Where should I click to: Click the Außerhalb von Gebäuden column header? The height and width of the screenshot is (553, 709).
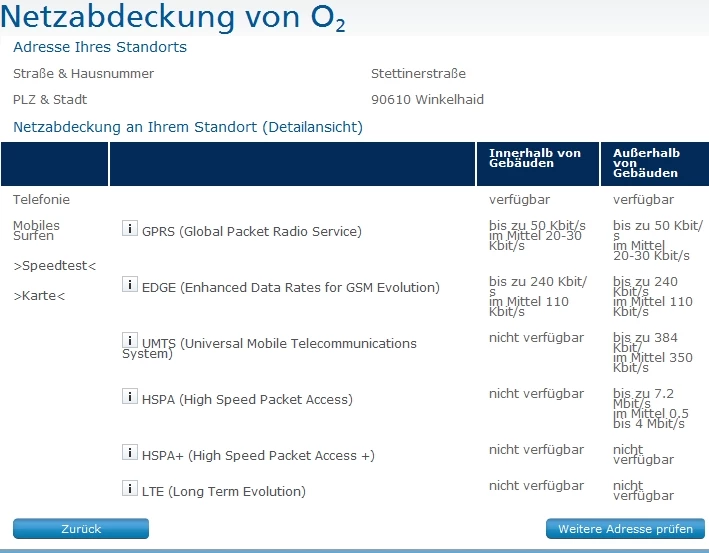[655, 164]
